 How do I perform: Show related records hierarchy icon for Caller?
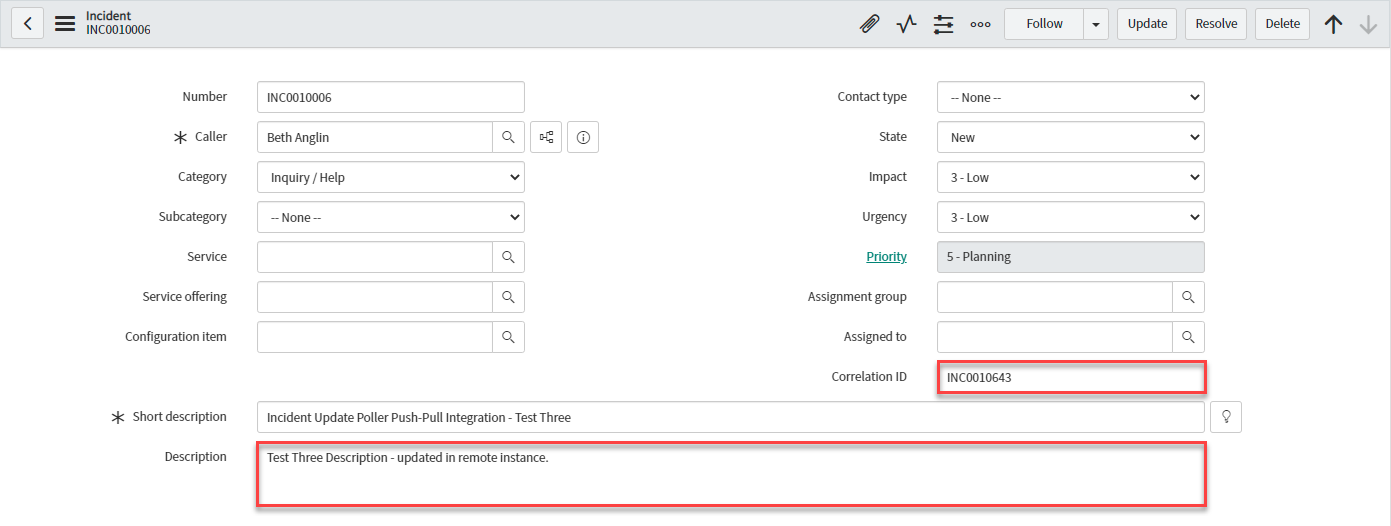pyautogui.click(x=547, y=137)
